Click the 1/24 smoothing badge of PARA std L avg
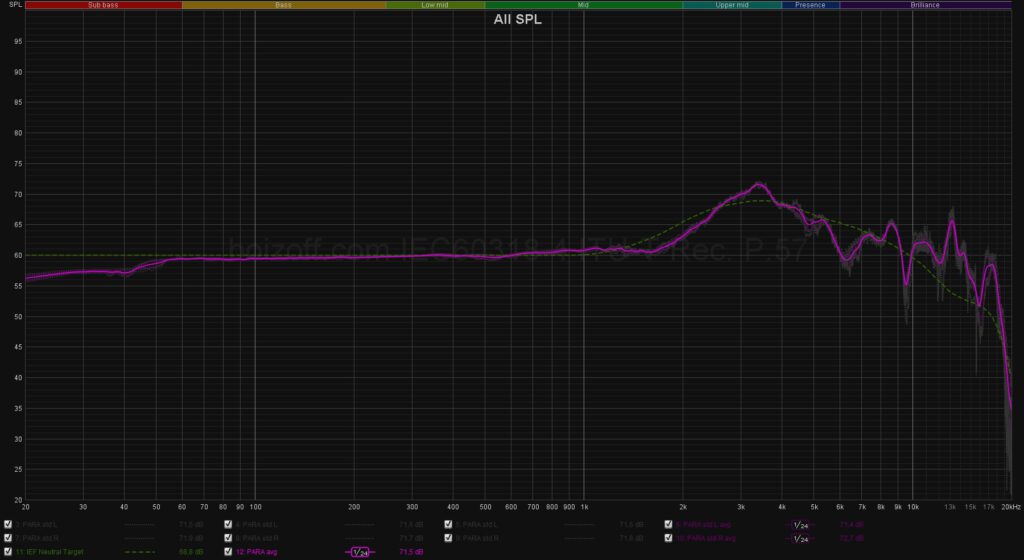This screenshot has width=1024, height=560. [x=800, y=525]
